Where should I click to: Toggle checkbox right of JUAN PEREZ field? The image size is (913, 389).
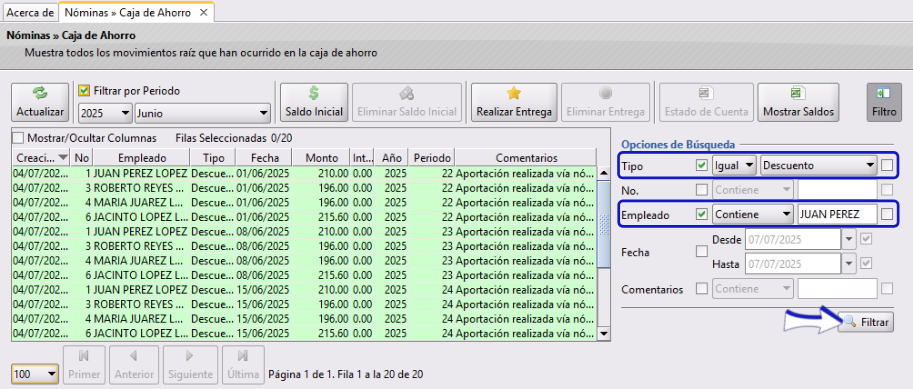point(887,214)
